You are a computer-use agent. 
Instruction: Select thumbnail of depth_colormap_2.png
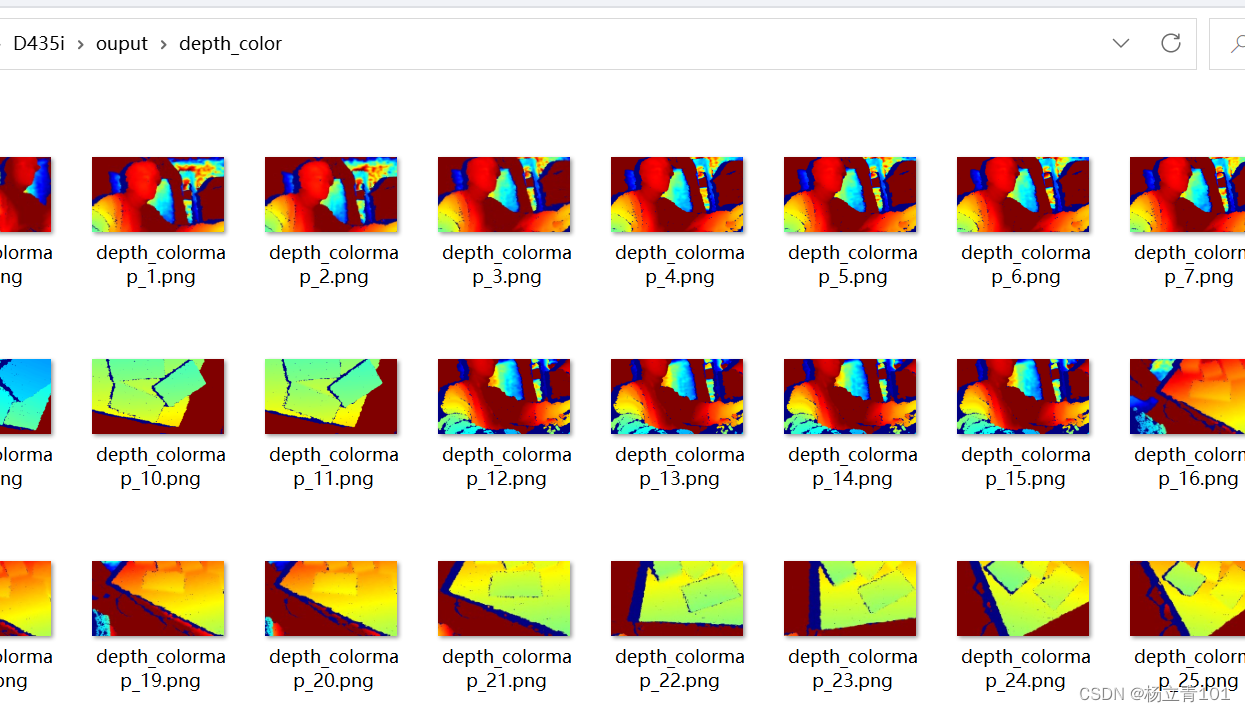(331, 195)
